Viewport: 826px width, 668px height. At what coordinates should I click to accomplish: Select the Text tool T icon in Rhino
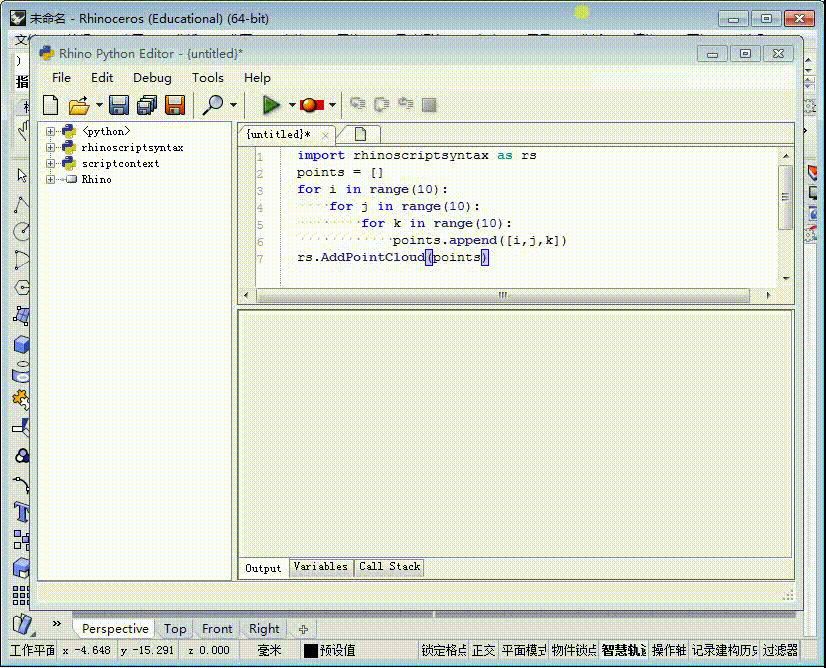pyautogui.click(x=22, y=511)
